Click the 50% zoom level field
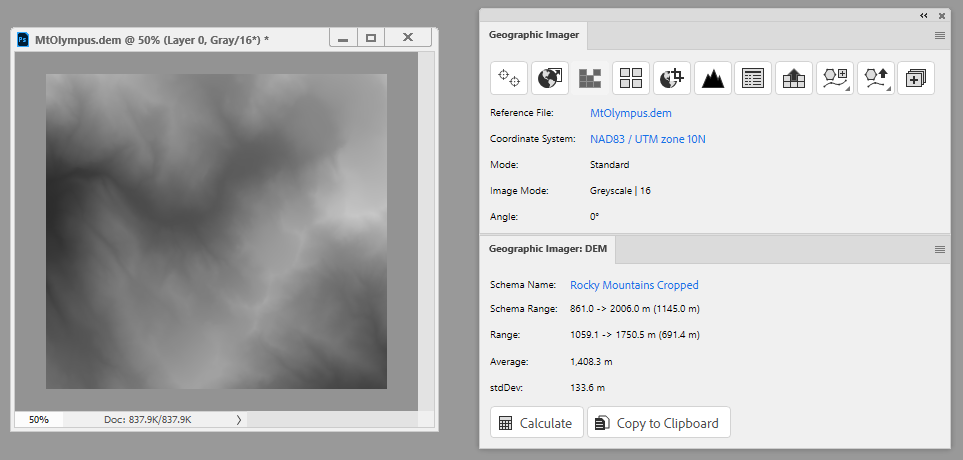 pyautogui.click(x=39, y=420)
